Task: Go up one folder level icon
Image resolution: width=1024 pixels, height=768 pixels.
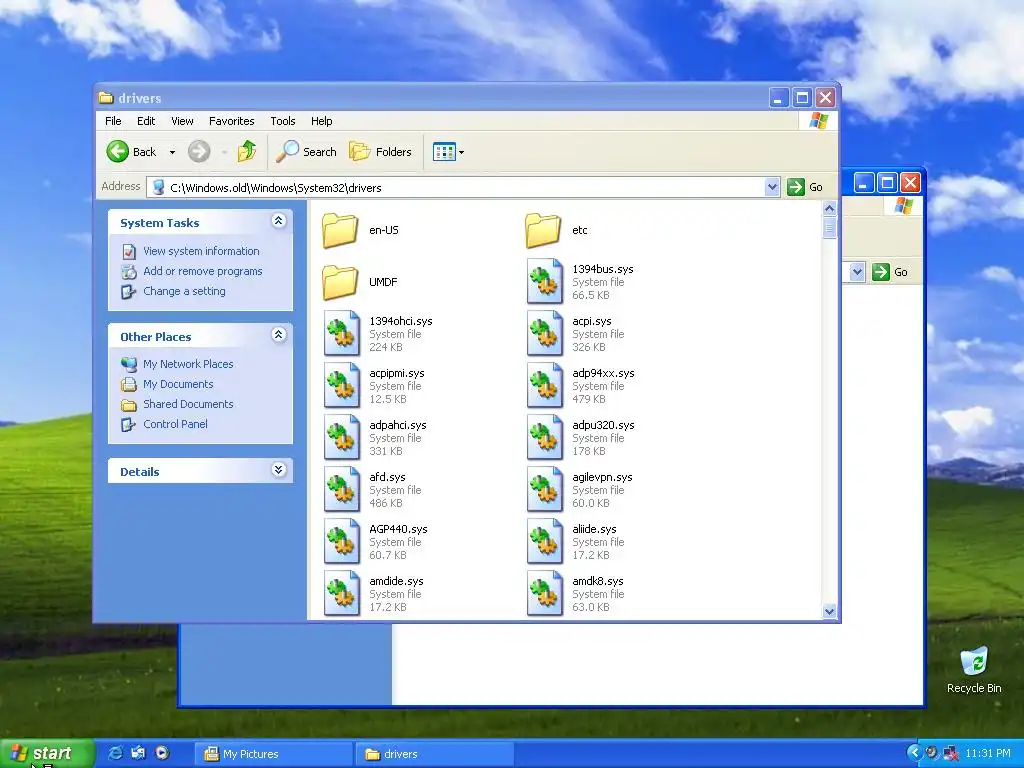Action: pos(247,152)
